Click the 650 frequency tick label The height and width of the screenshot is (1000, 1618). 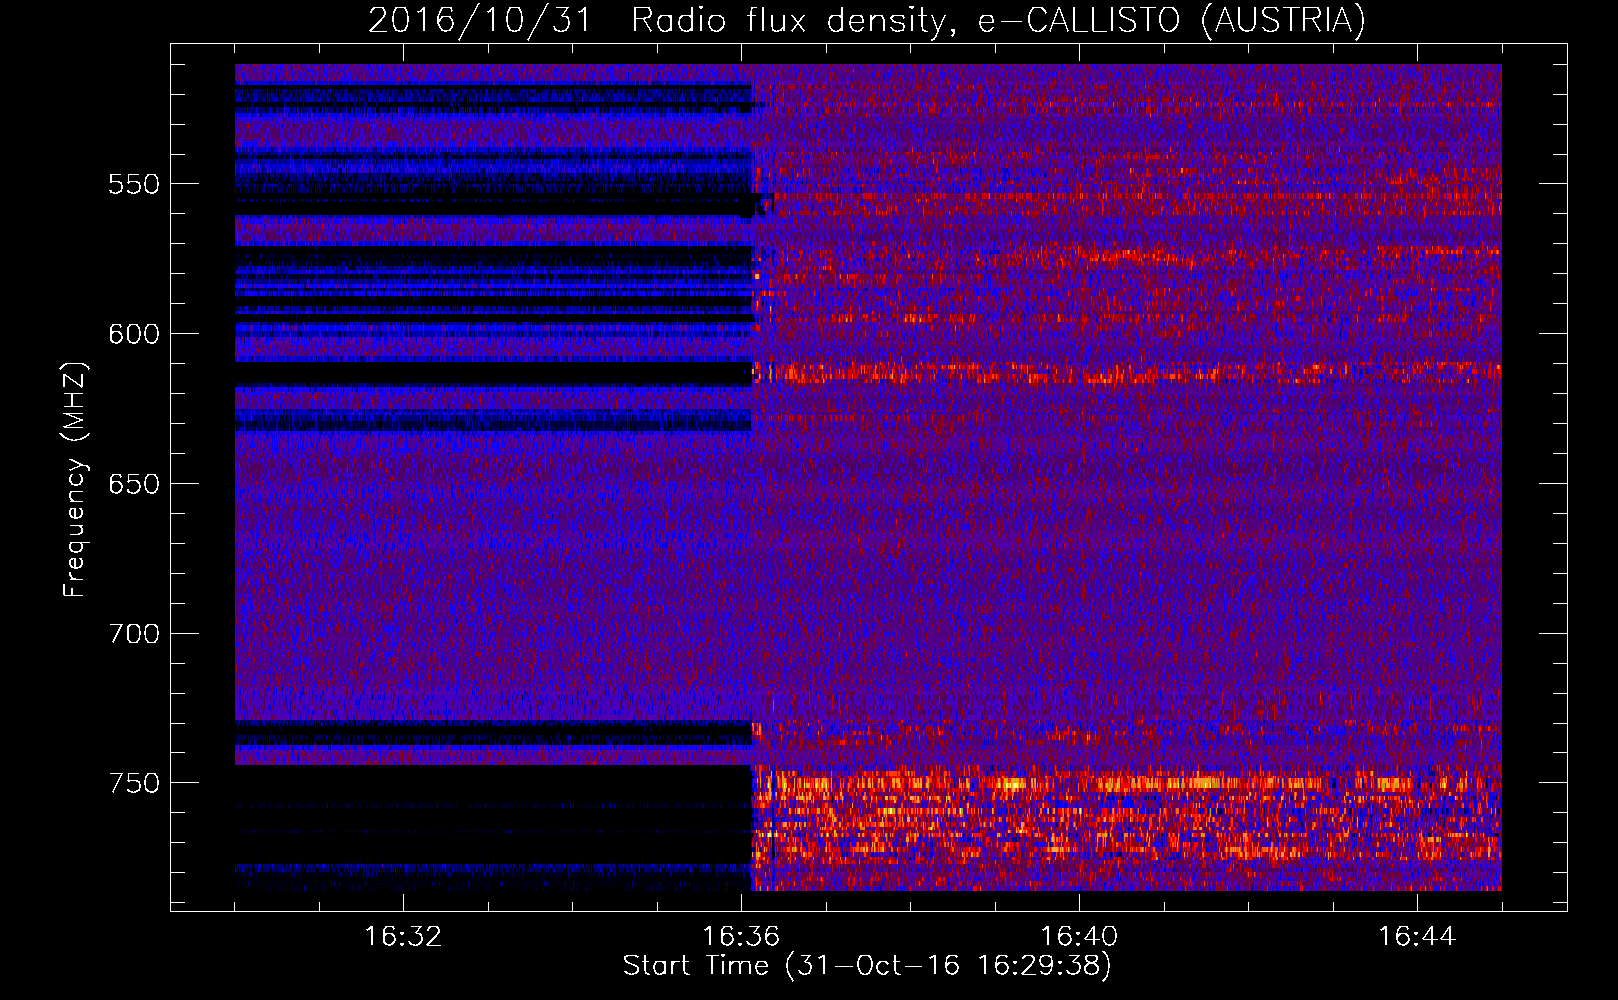tap(134, 484)
